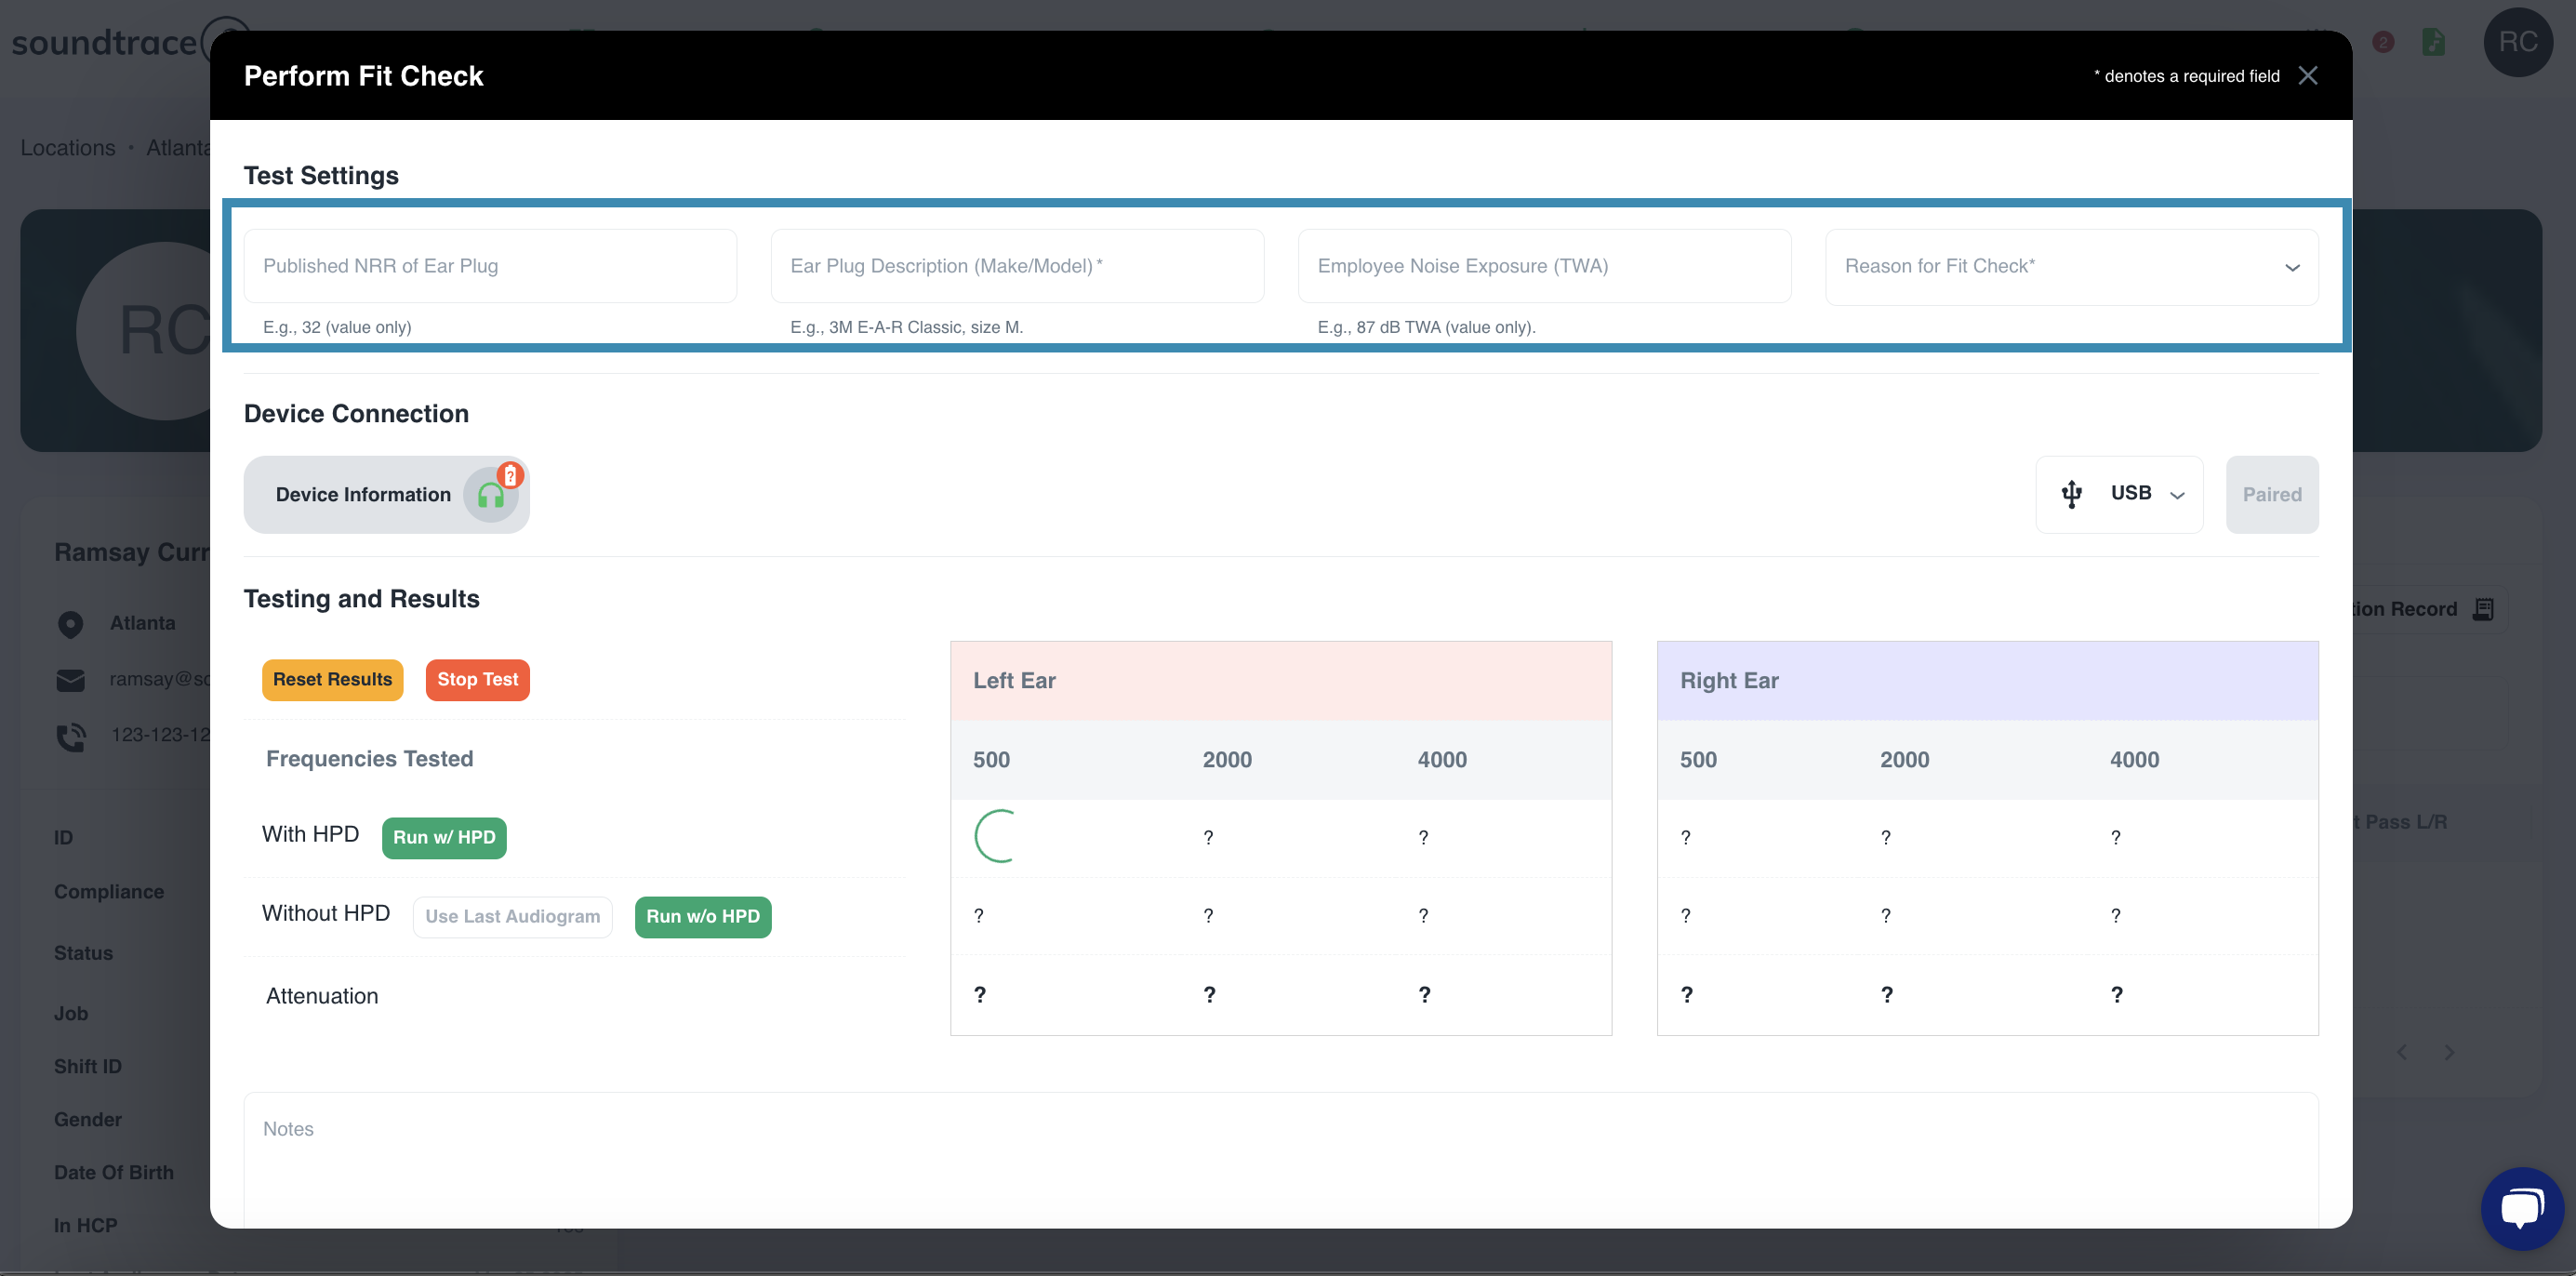Go to previous page arrow
This screenshot has width=2576, height=1276.
[x=2401, y=1052]
